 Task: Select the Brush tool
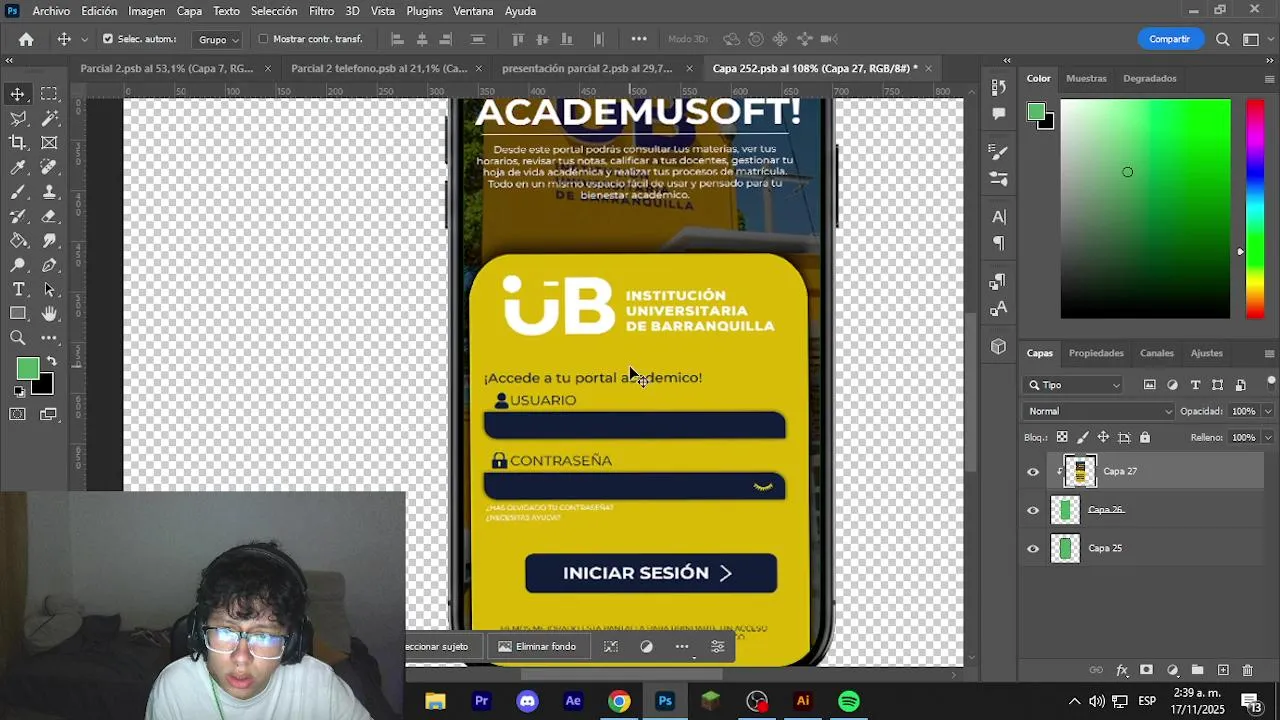click(x=18, y=192)
